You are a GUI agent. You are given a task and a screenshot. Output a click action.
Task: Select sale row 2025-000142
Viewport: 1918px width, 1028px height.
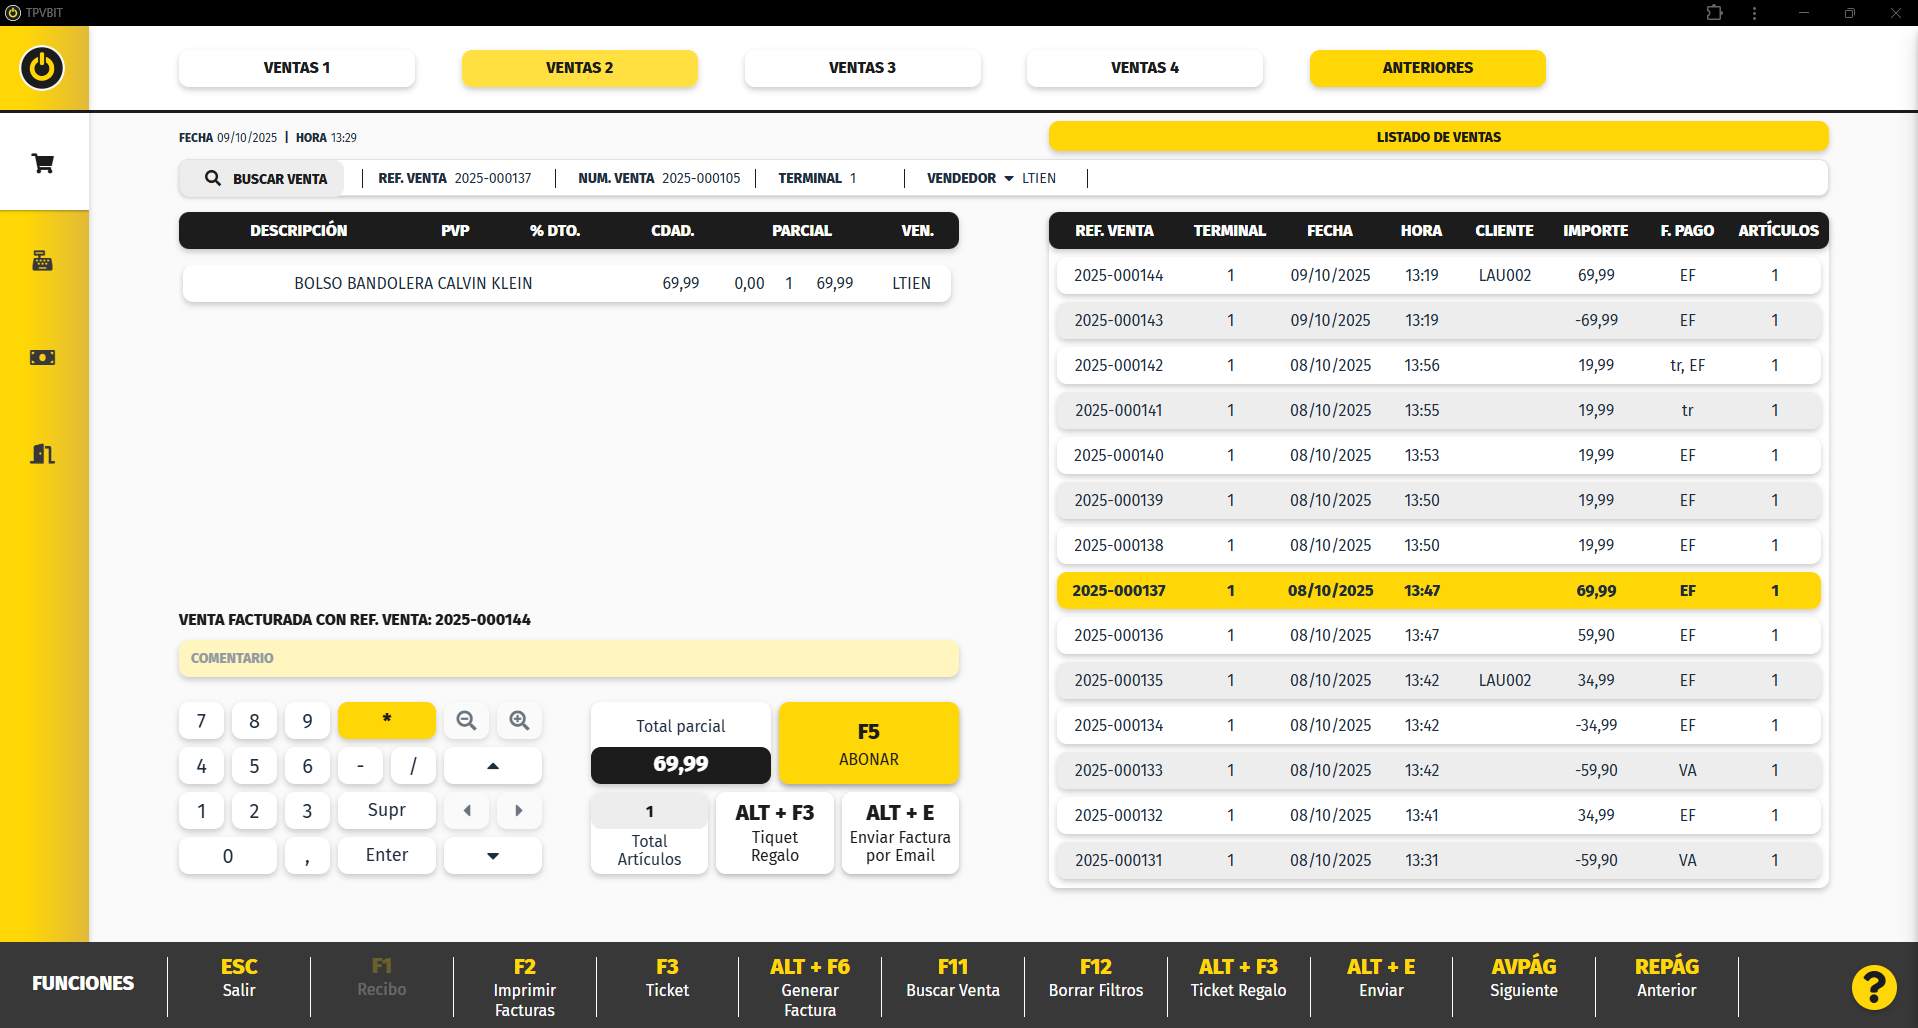(x=1438, y=366)
